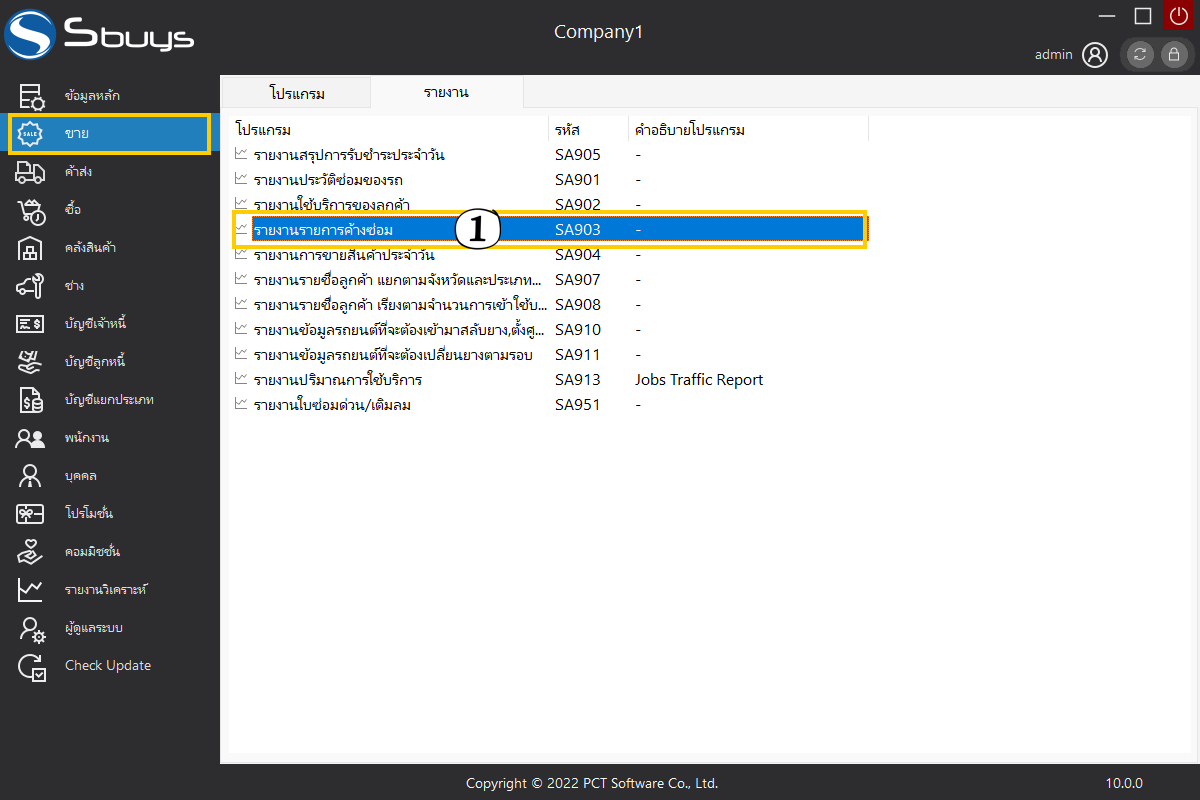Open the admin user profile icon
1200x800 pixels.
click(1095, 55)
